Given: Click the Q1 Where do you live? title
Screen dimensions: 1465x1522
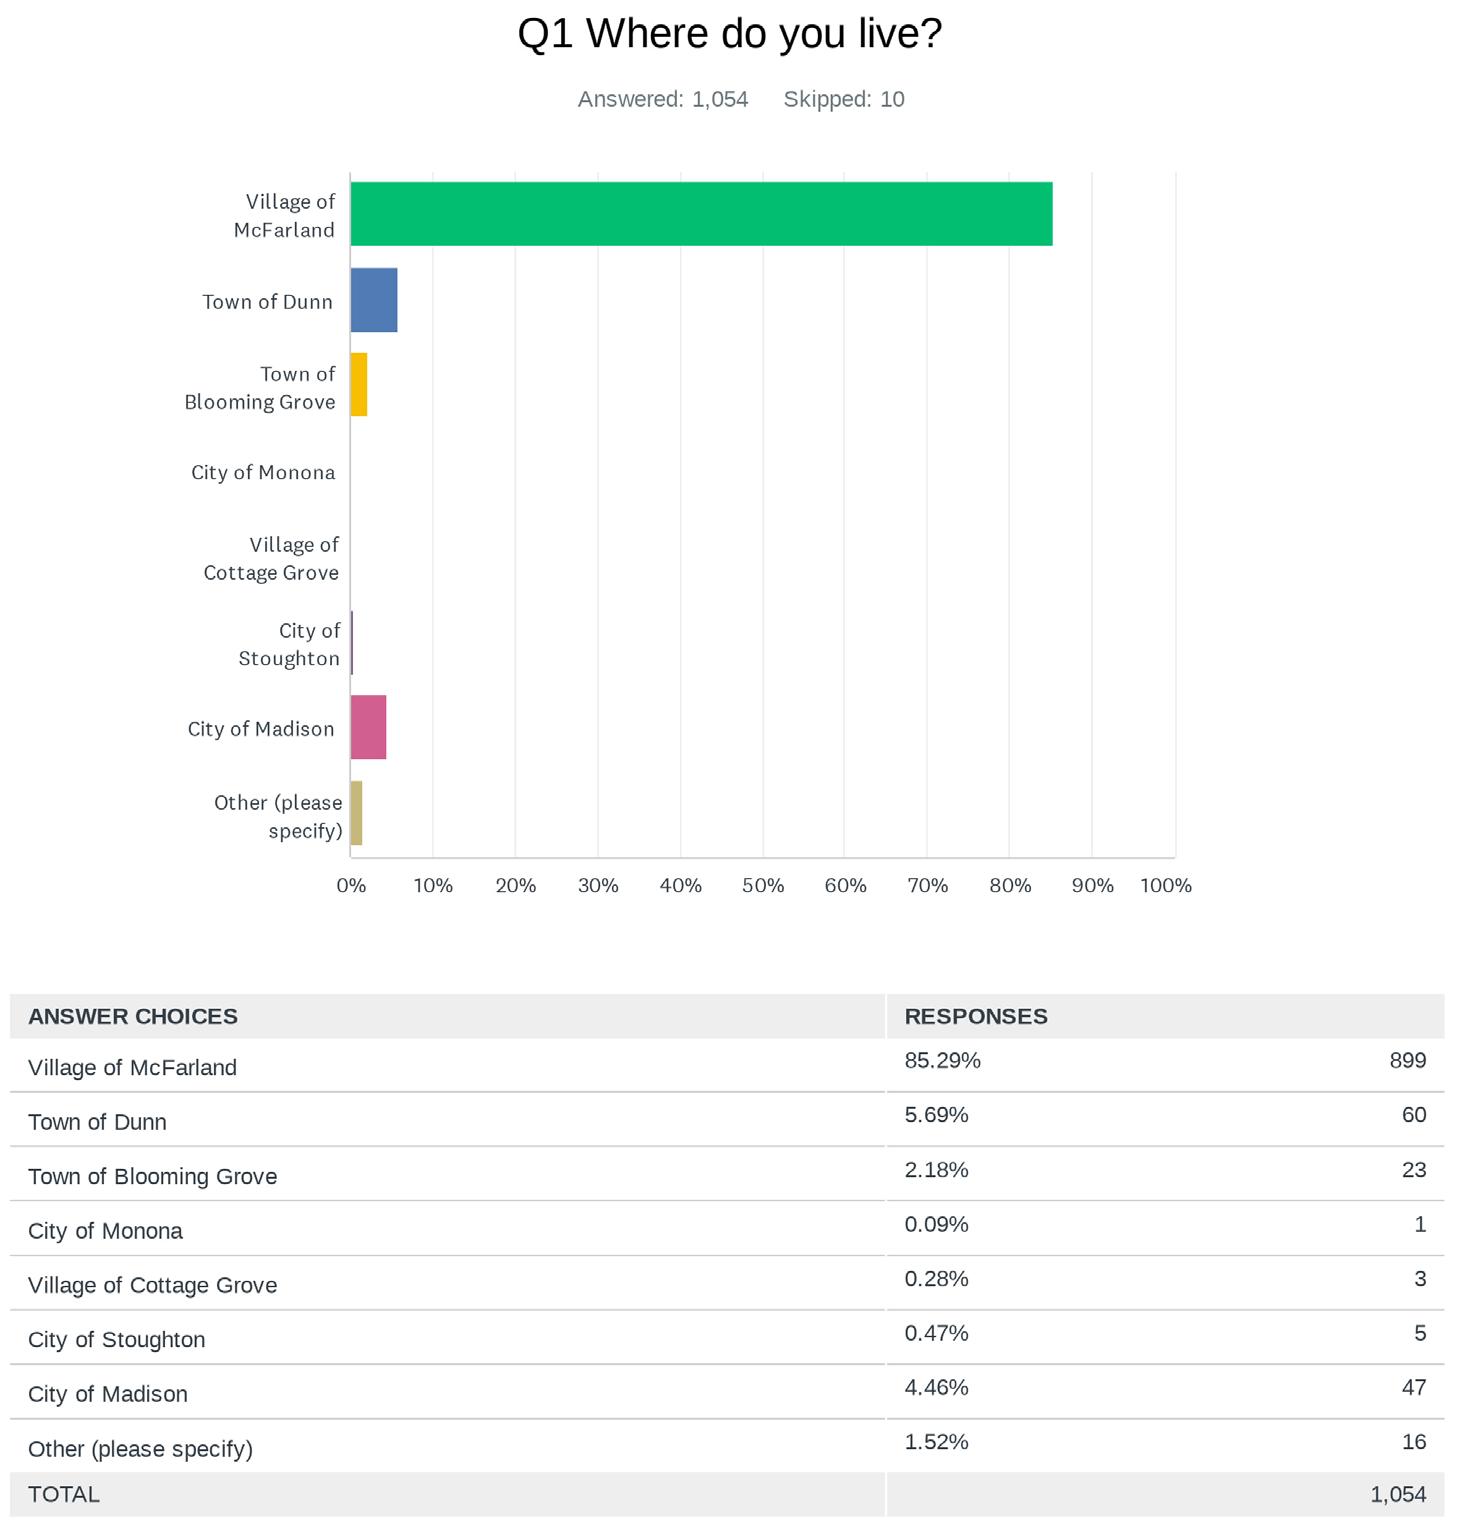Looking at the screenshot, I should pos(730,34).
